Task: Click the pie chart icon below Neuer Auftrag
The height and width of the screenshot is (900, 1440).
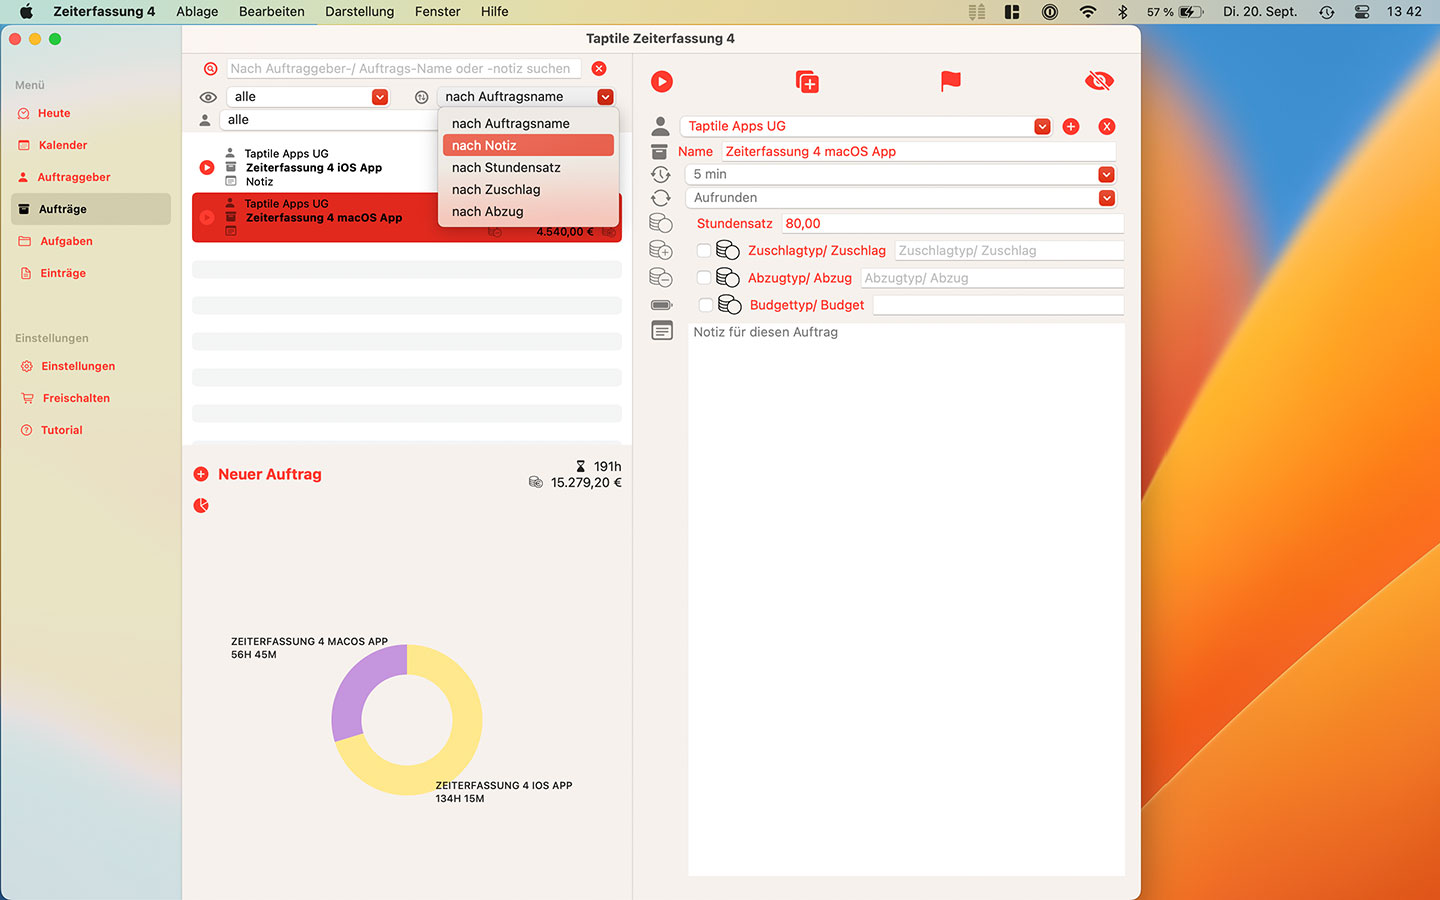Action: pyautogui.click(x=201, y=505)
